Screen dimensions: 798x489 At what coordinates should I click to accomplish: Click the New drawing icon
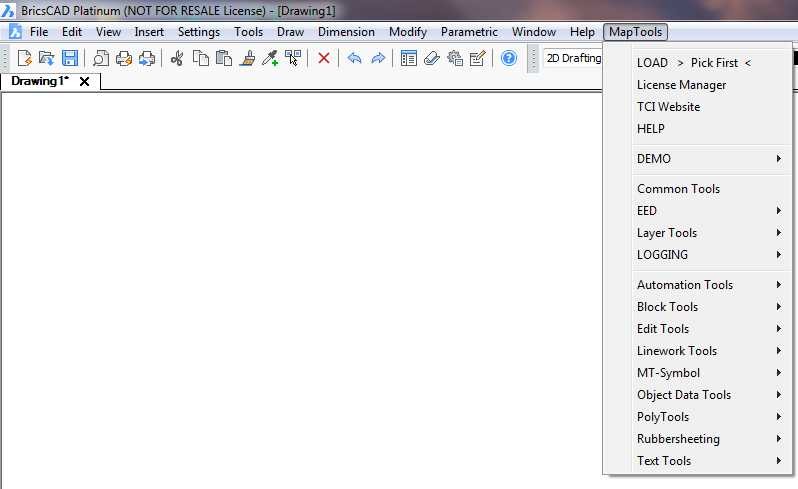[x=24, y=58]
